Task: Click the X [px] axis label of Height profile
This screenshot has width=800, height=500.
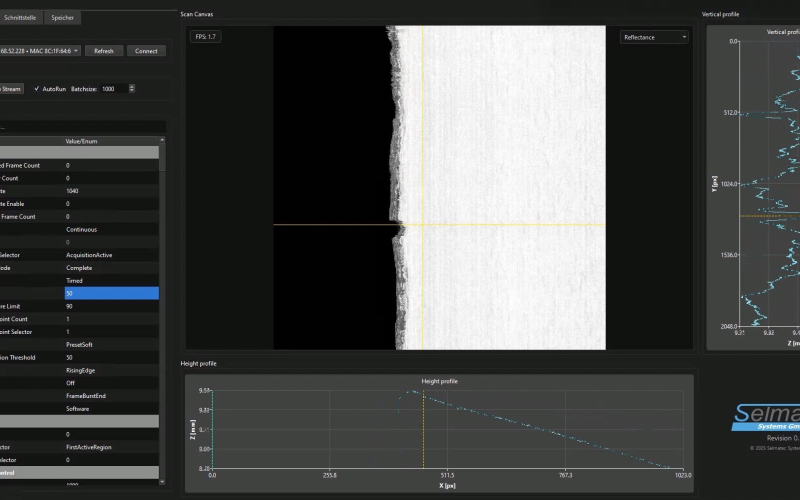Action: (x=447, y=486)
